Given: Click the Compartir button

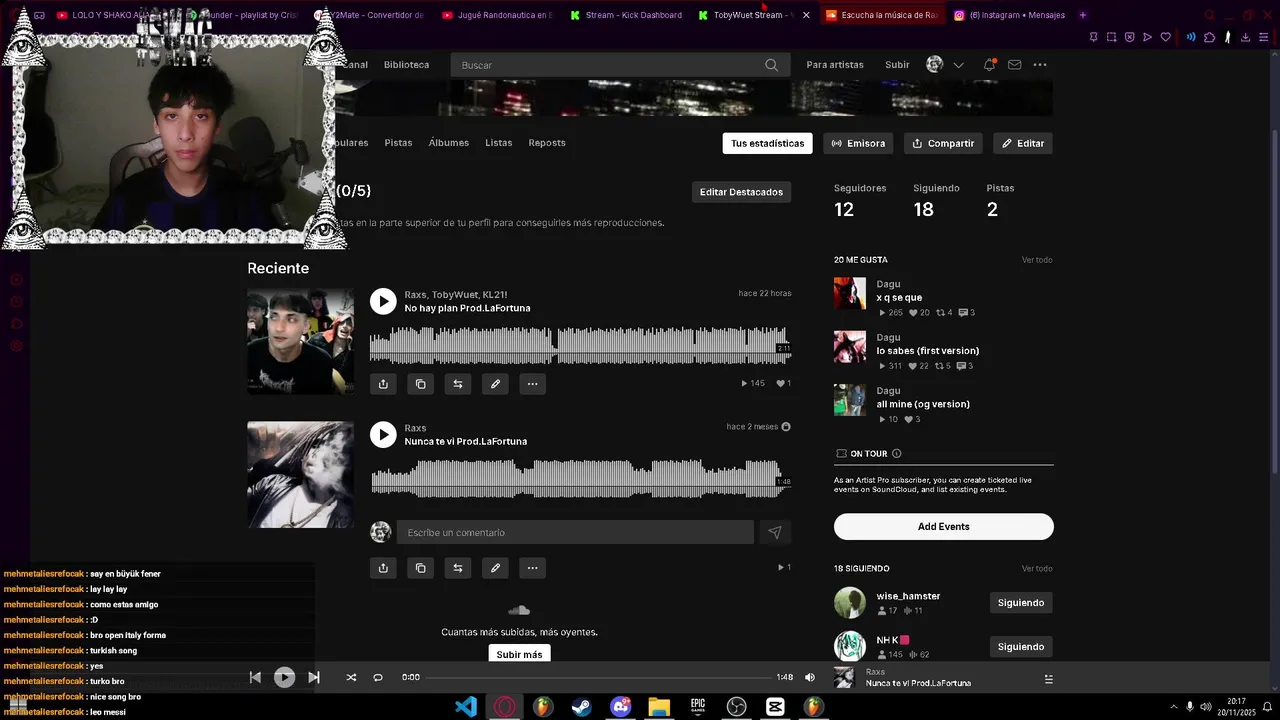Looking at the screenshot, I should click(x=943, y=143).
